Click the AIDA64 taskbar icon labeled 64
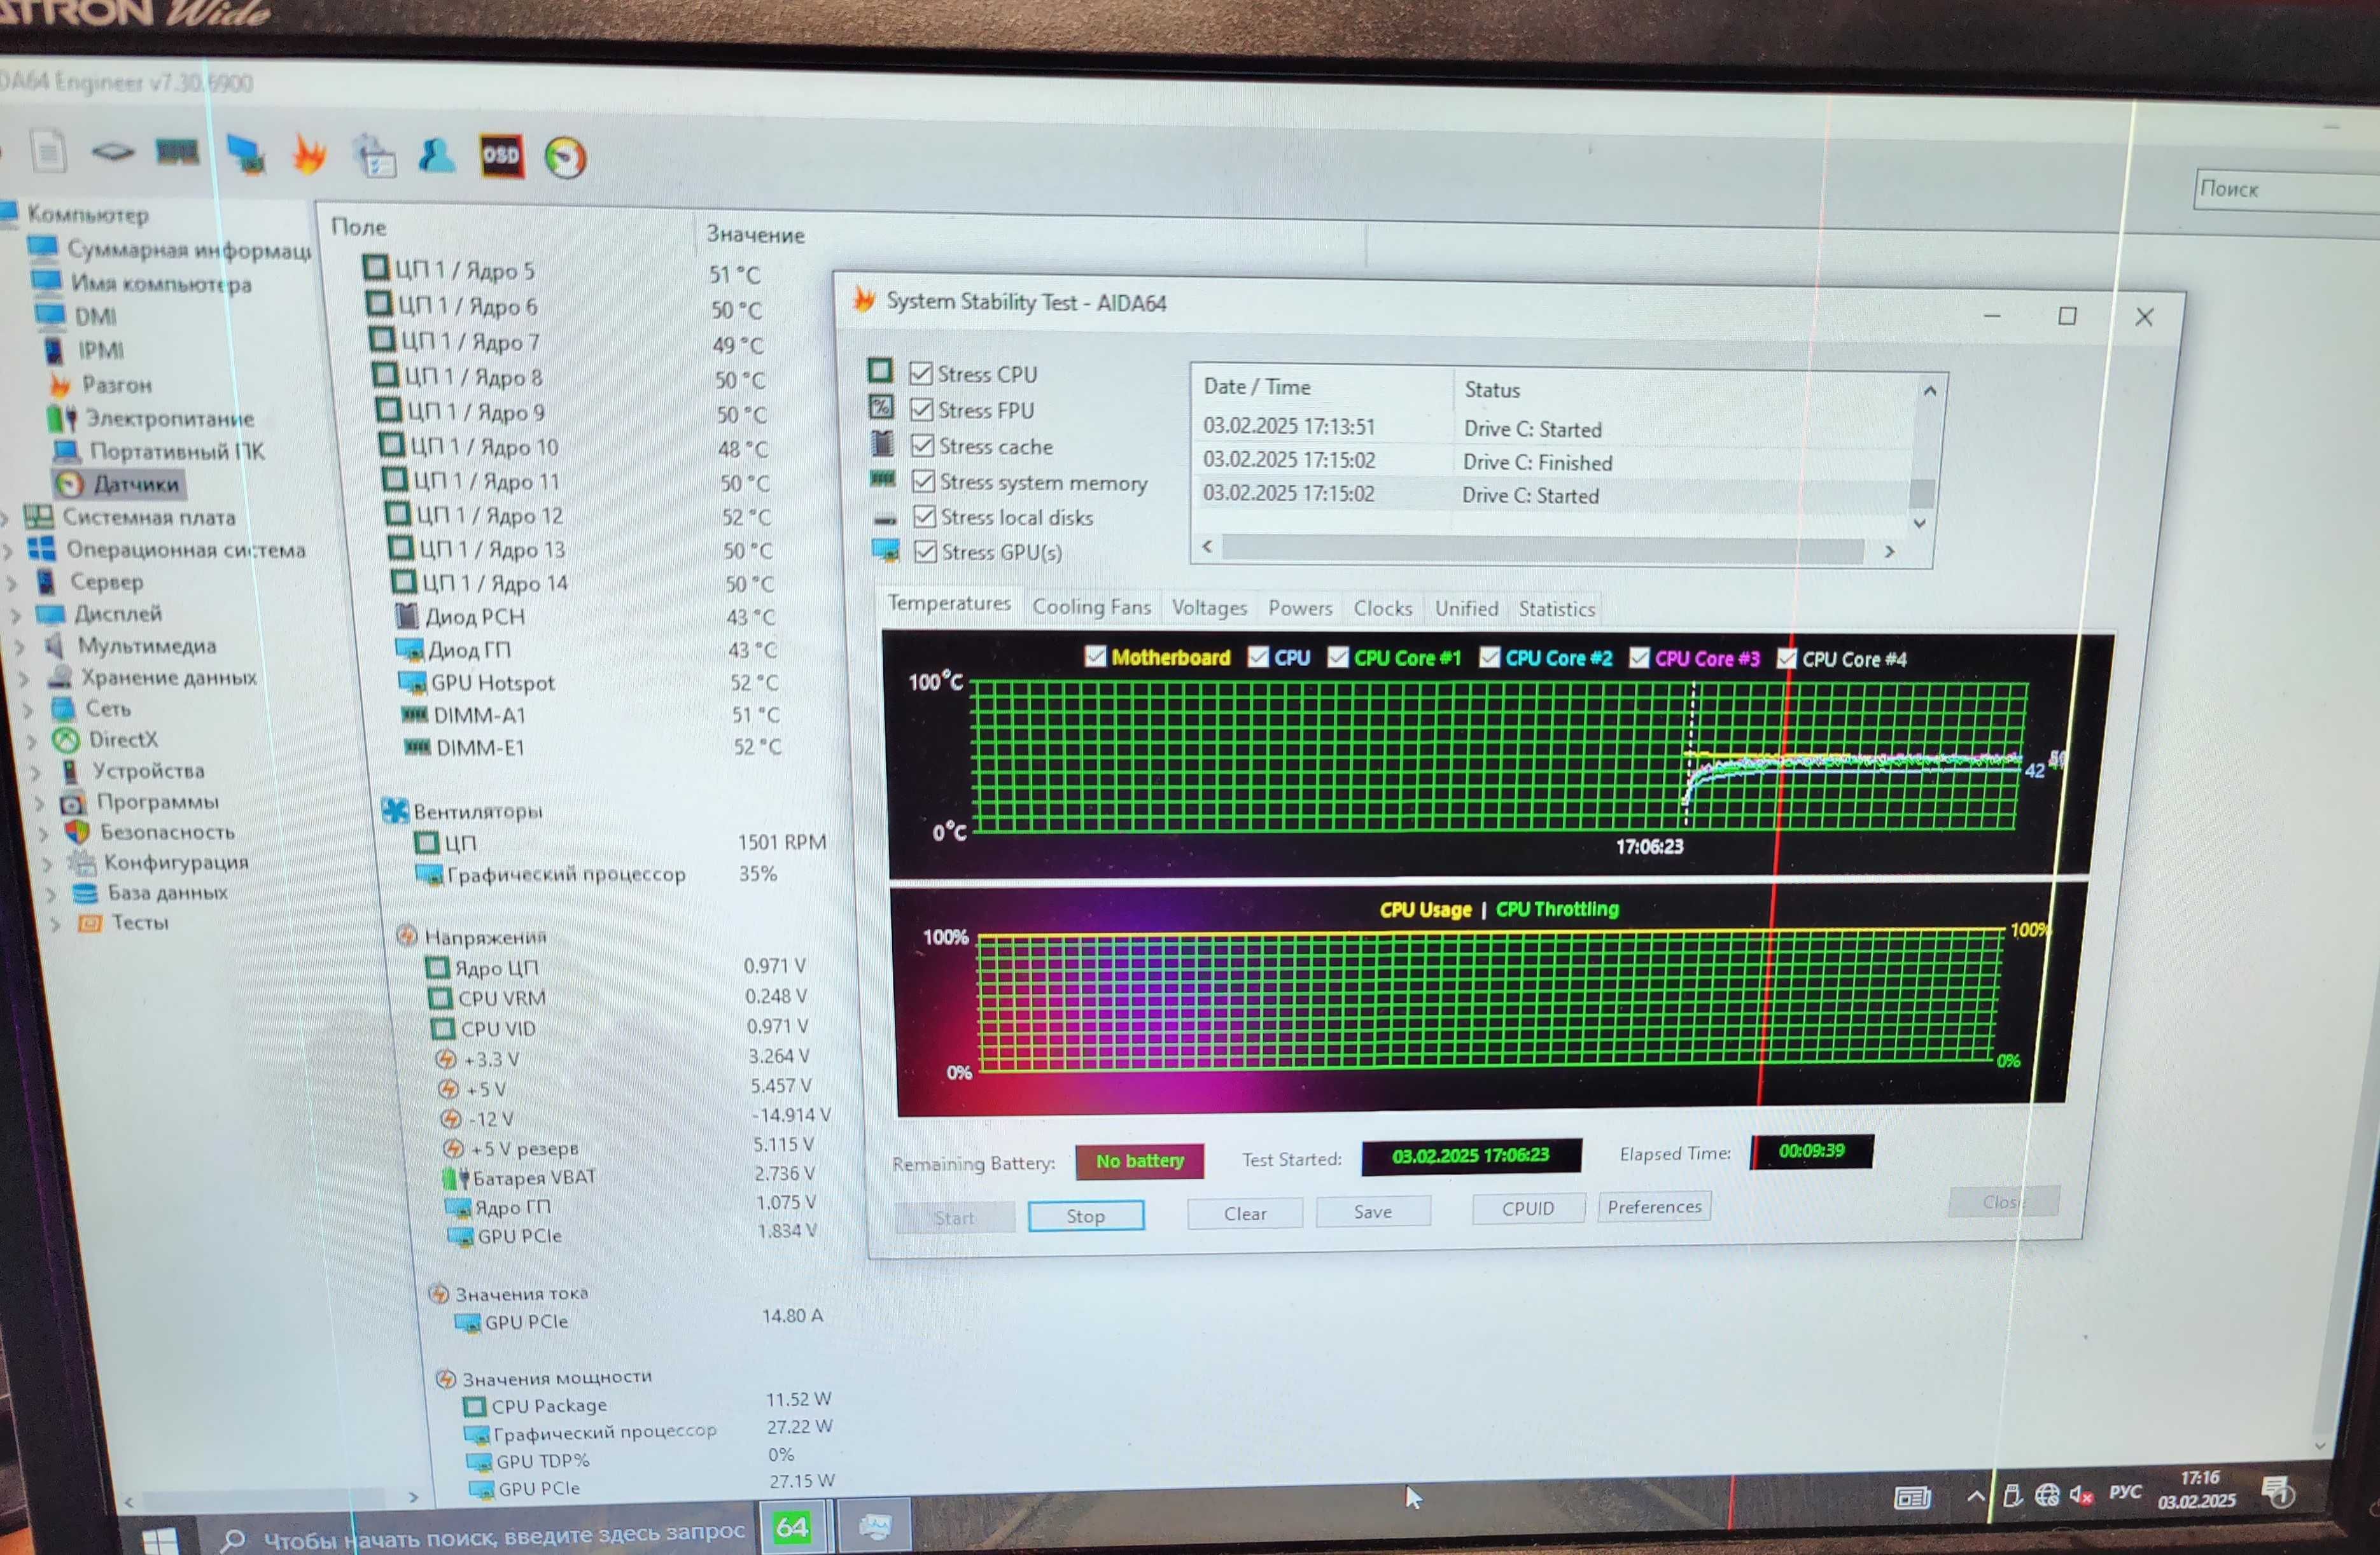 click(x=792, y=1527)
